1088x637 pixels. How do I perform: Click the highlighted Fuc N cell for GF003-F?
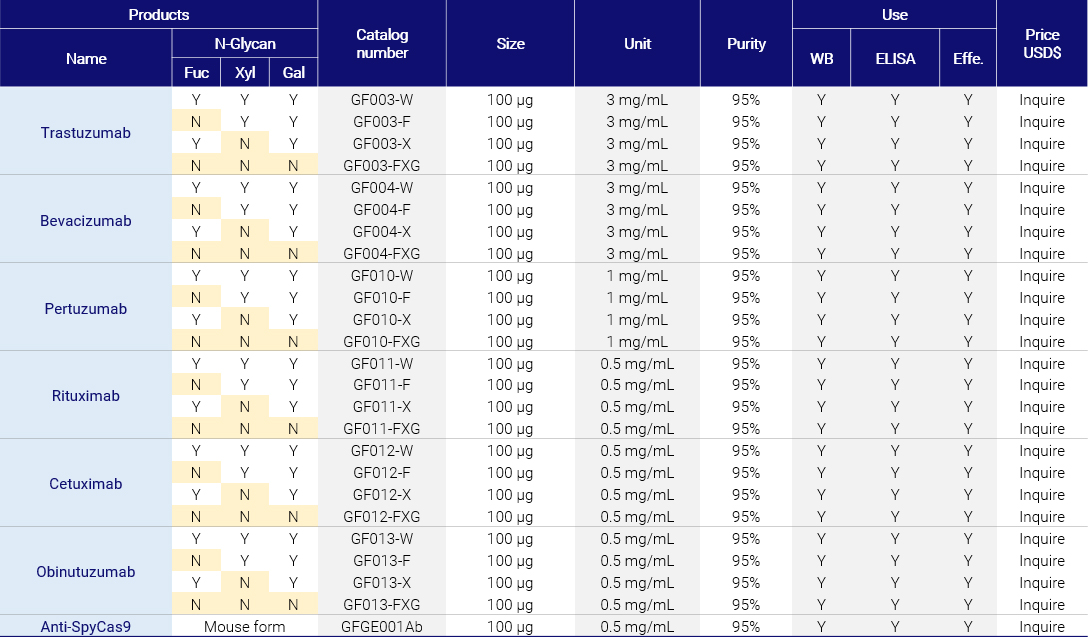(196, 122)
